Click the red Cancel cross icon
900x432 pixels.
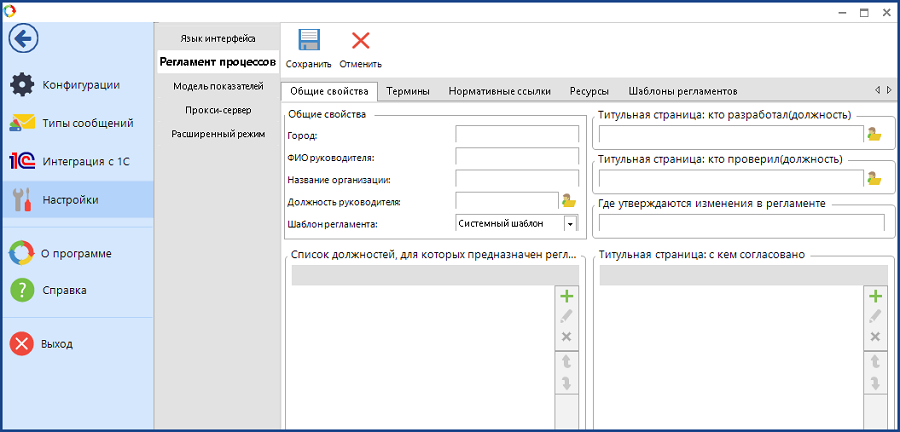(x=360, y=41)
